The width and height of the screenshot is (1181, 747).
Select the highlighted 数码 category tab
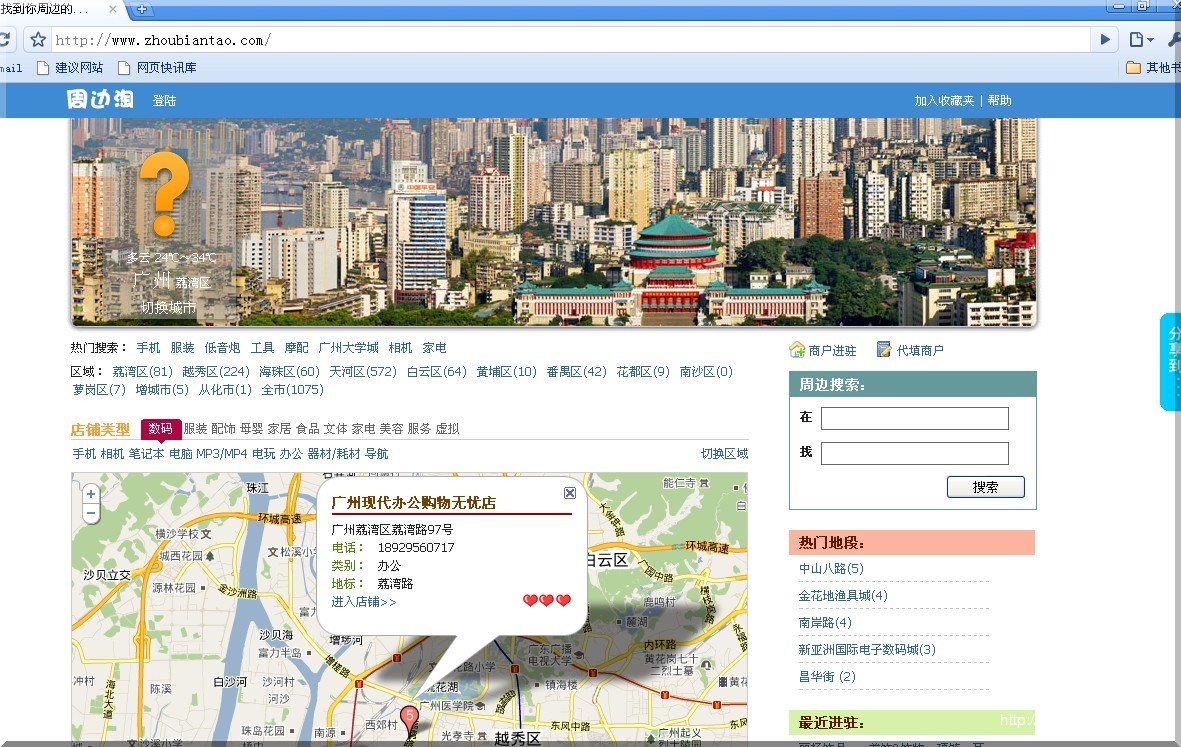(161, 428)
